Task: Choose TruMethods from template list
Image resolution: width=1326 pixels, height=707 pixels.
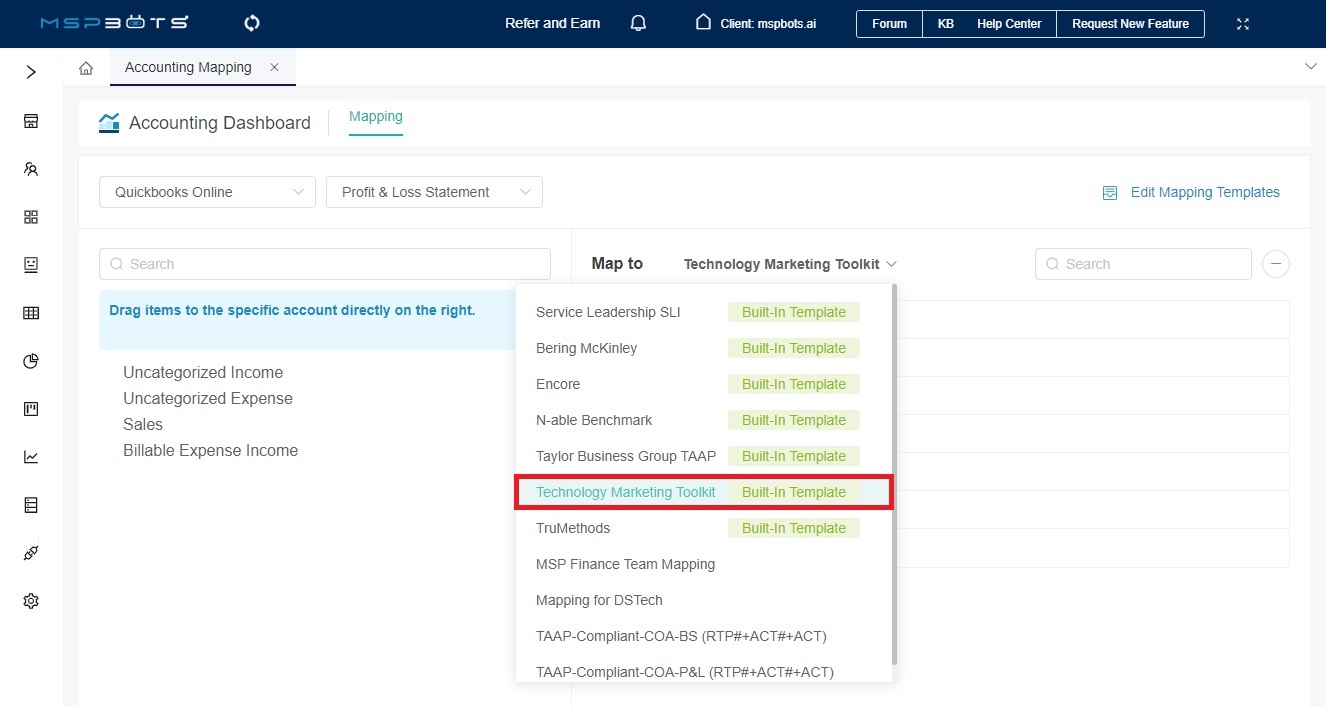Action: 573,528
